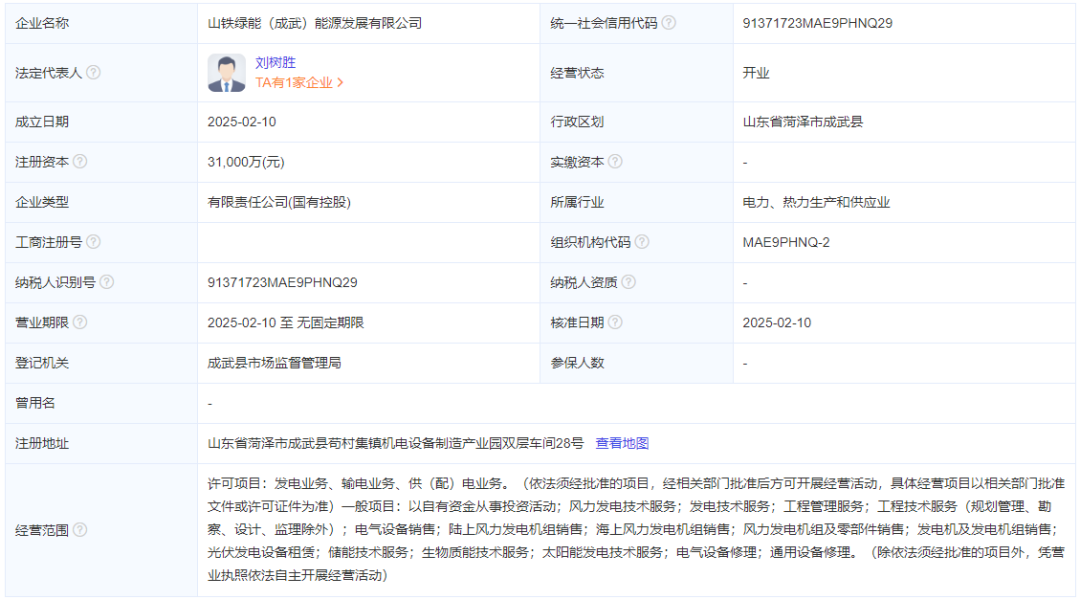Click 曾用名 label
Viewport: 1080px width, 600px height.
coord(35,403)
